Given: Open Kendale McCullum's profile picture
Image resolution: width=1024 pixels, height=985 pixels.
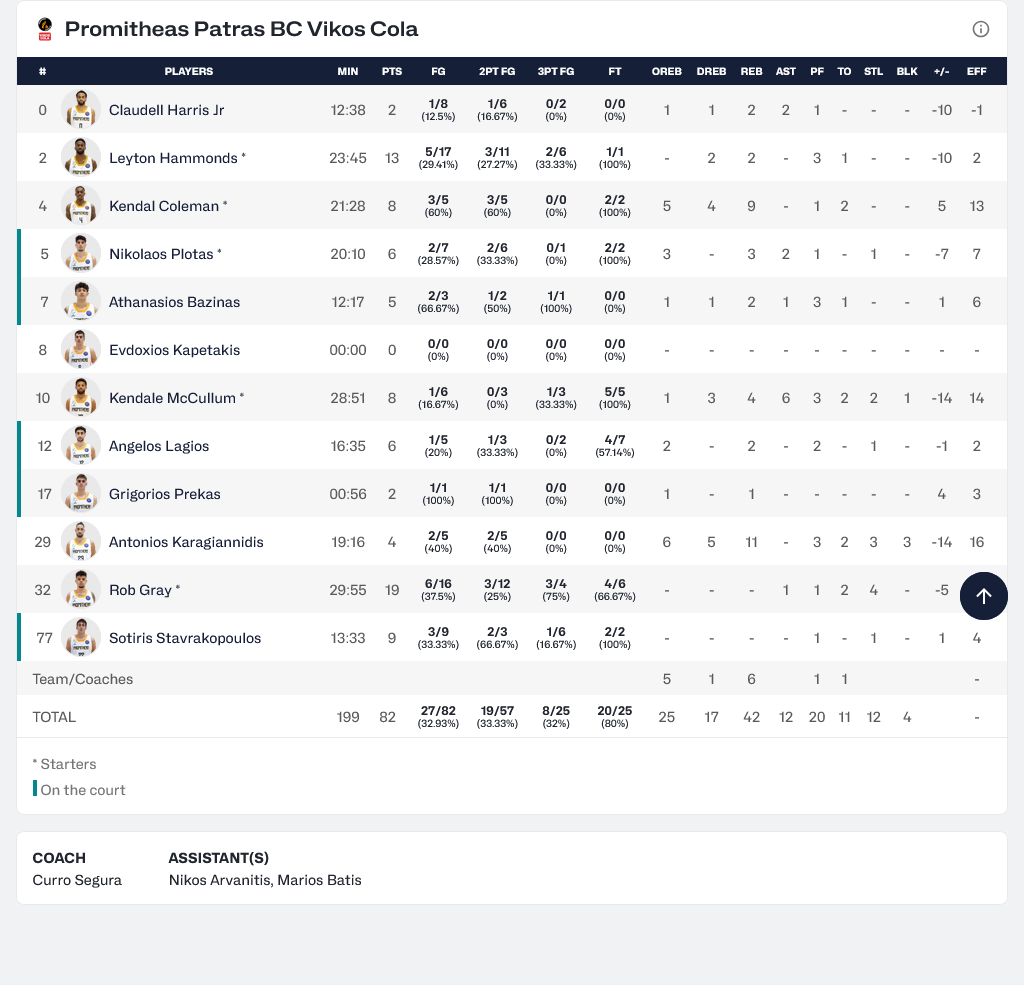Looking at the screenshot, I should 81,398.
